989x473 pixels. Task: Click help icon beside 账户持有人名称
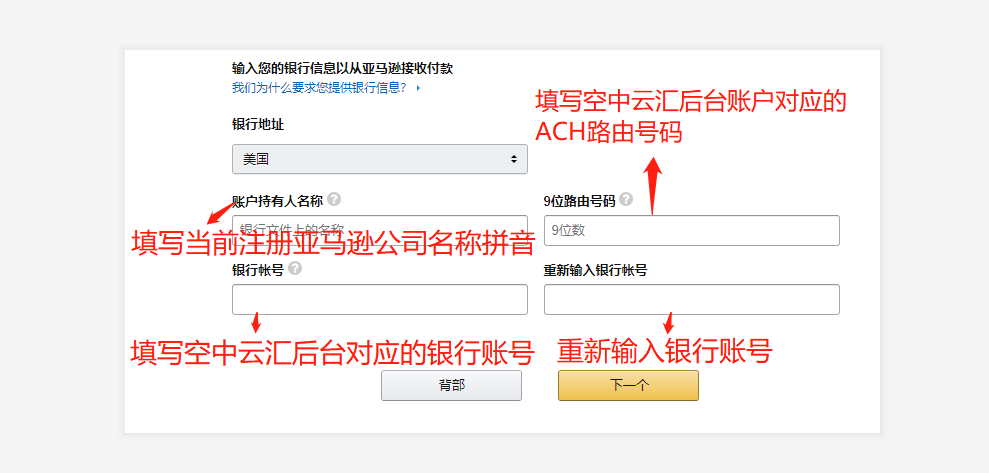point(334,199)
